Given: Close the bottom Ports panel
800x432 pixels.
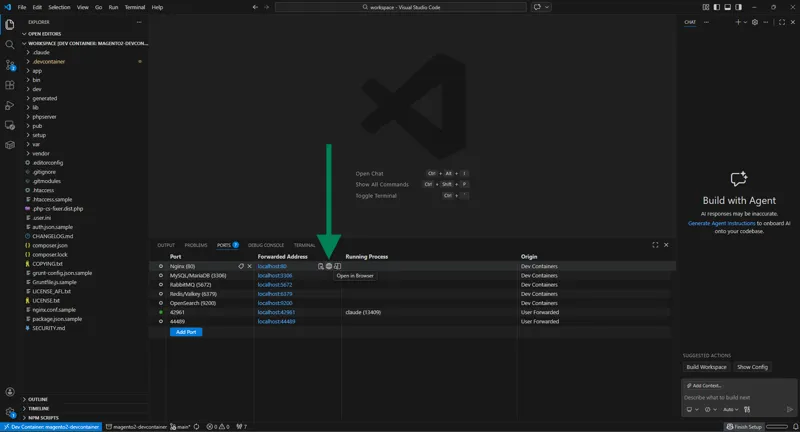Looking at the screenshot, I should pos(666,245).
